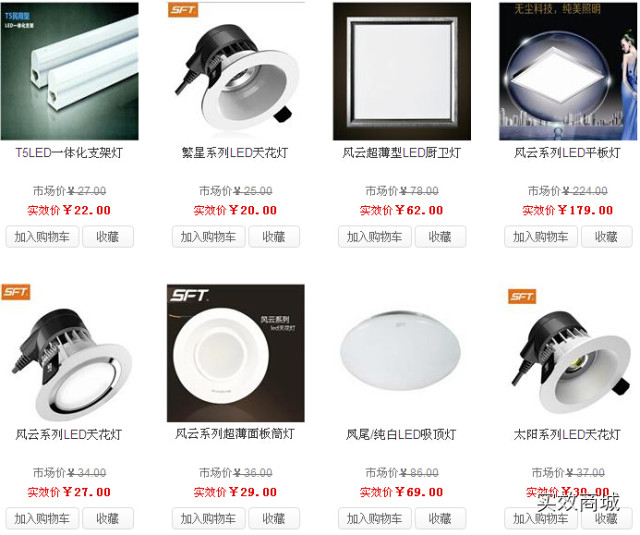Favorite 风云系列超薄面板筒灯 with 收藏 button
Viewport: 640px width, 535px height.
(274, 519)
